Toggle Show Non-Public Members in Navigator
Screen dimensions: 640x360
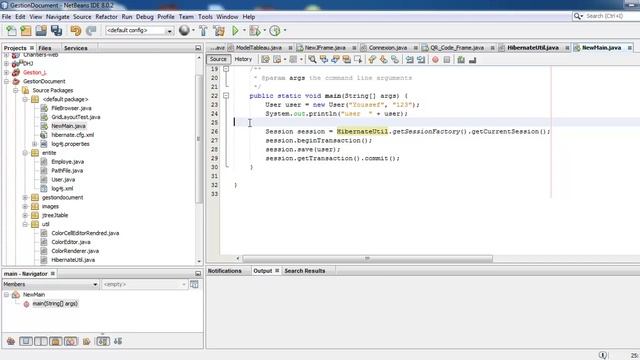pos(56,341)
